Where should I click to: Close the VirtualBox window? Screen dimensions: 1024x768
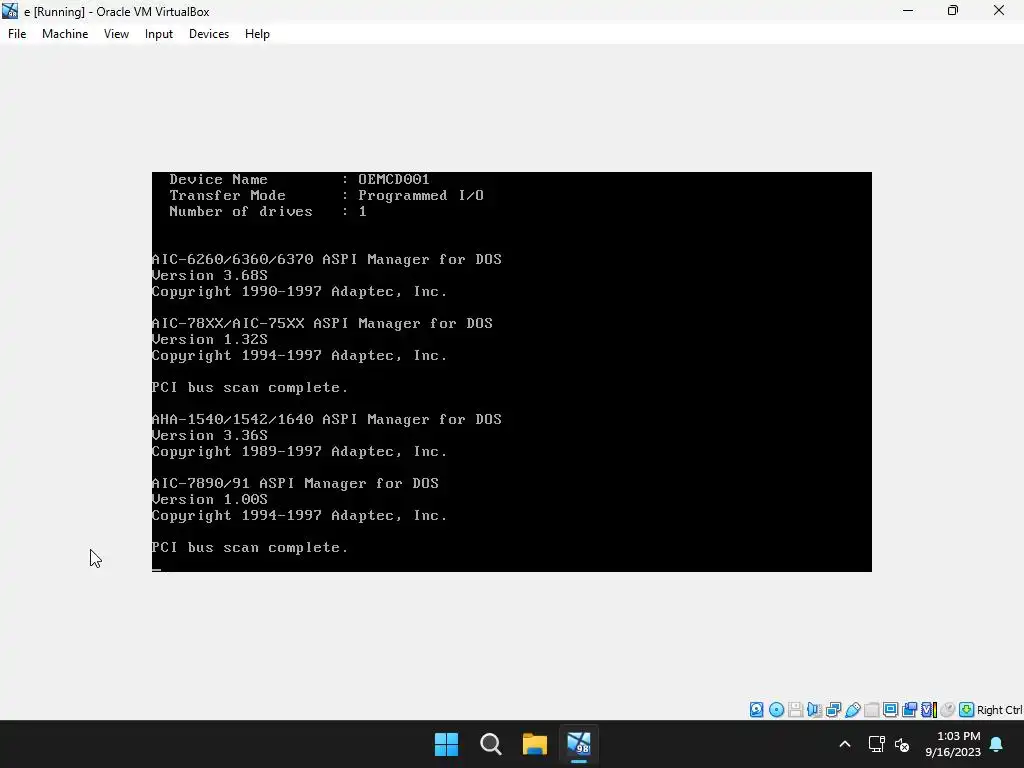pos(999,10)
